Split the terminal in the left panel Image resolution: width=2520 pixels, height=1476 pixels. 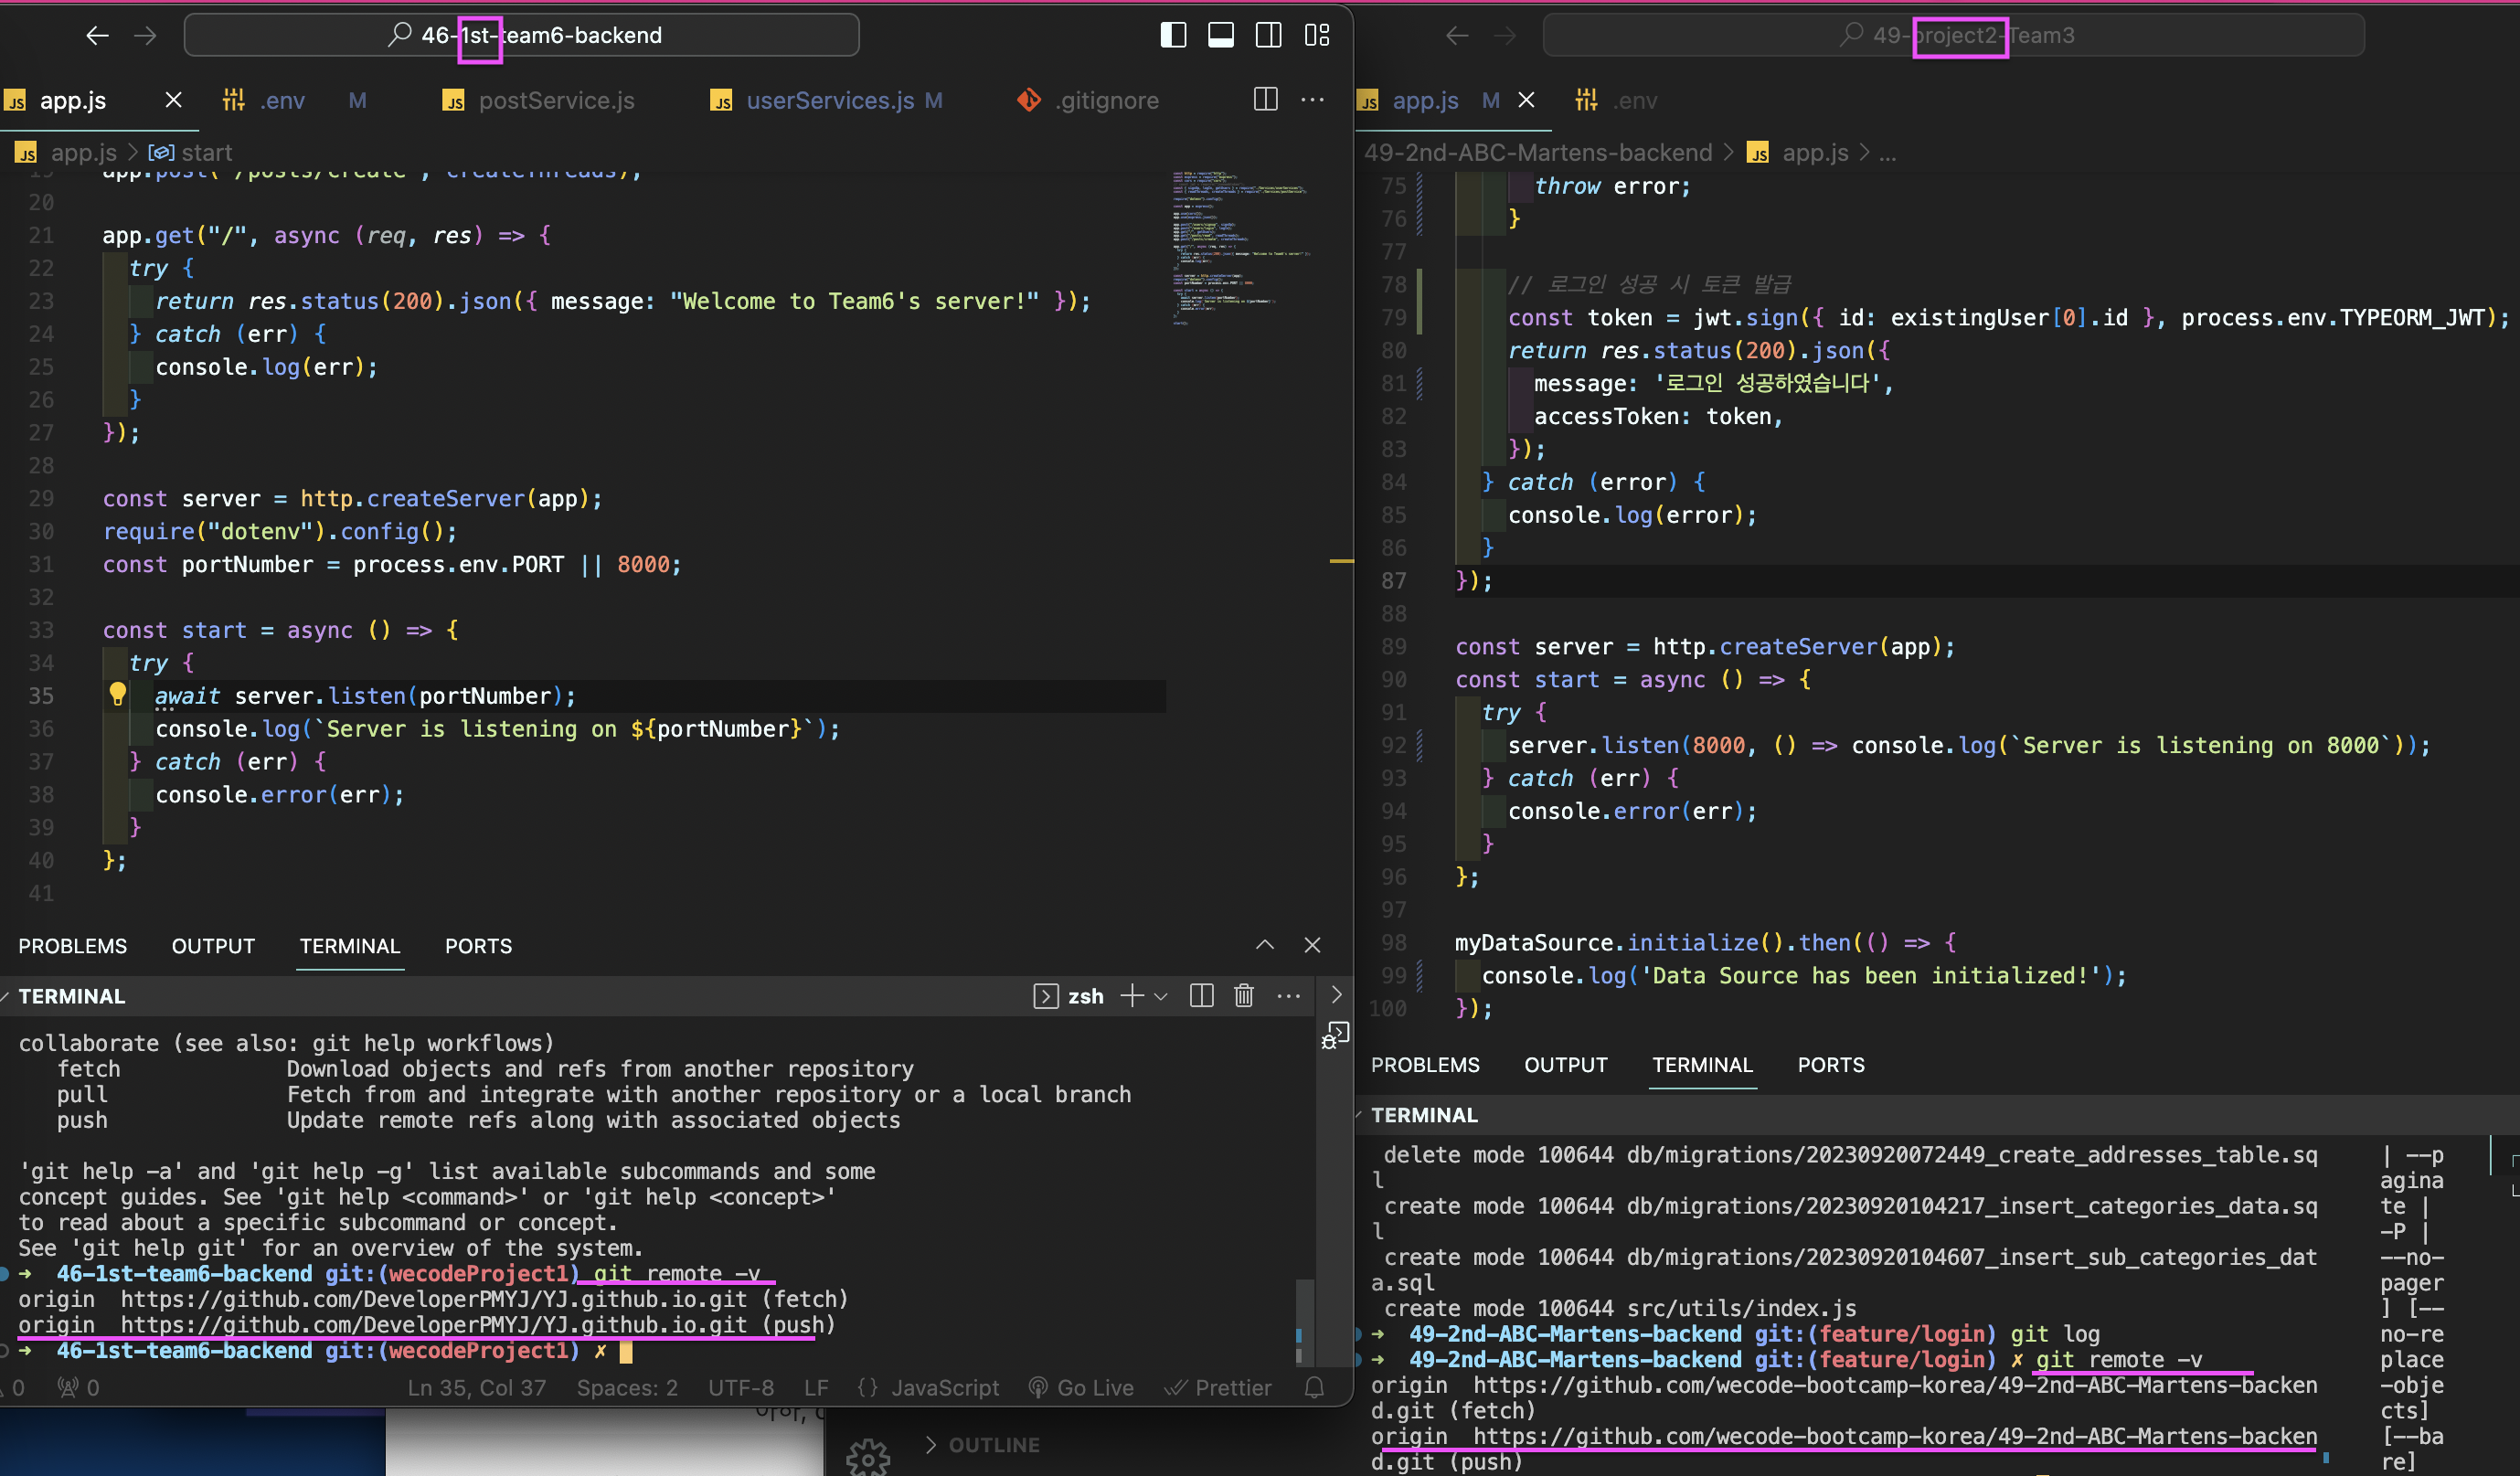1201,996
